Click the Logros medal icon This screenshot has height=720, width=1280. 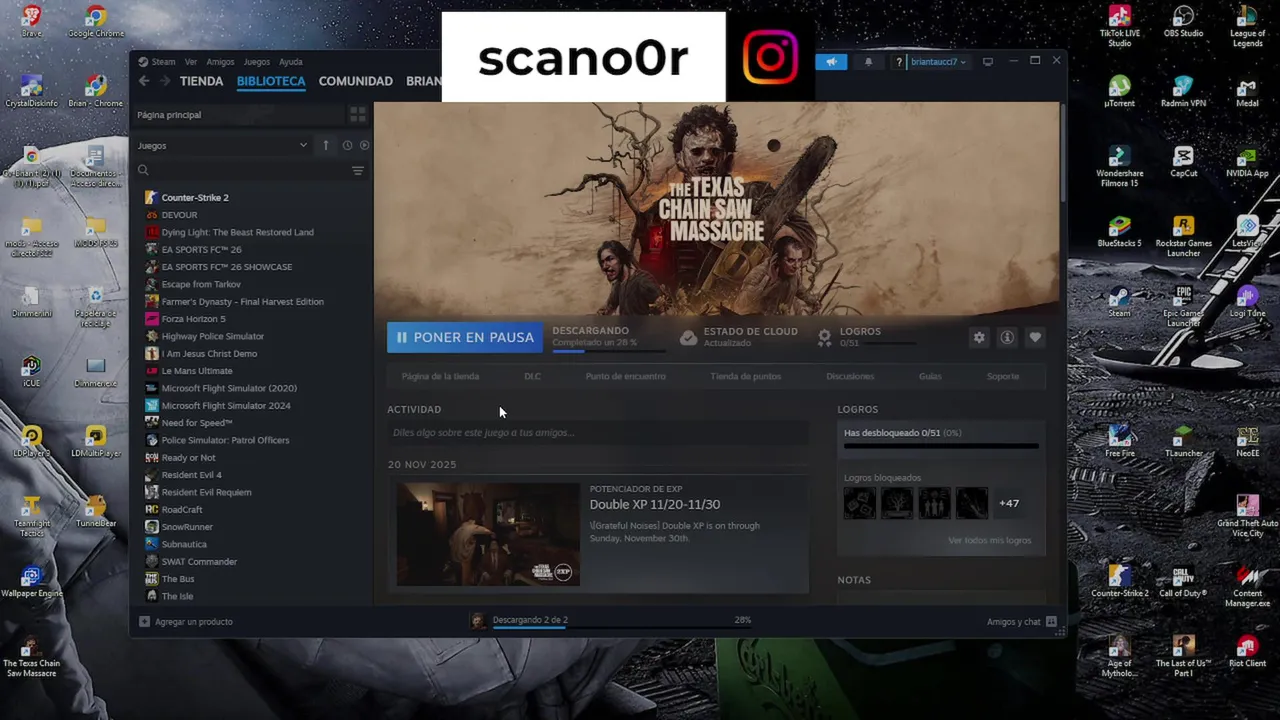point(824,338)
